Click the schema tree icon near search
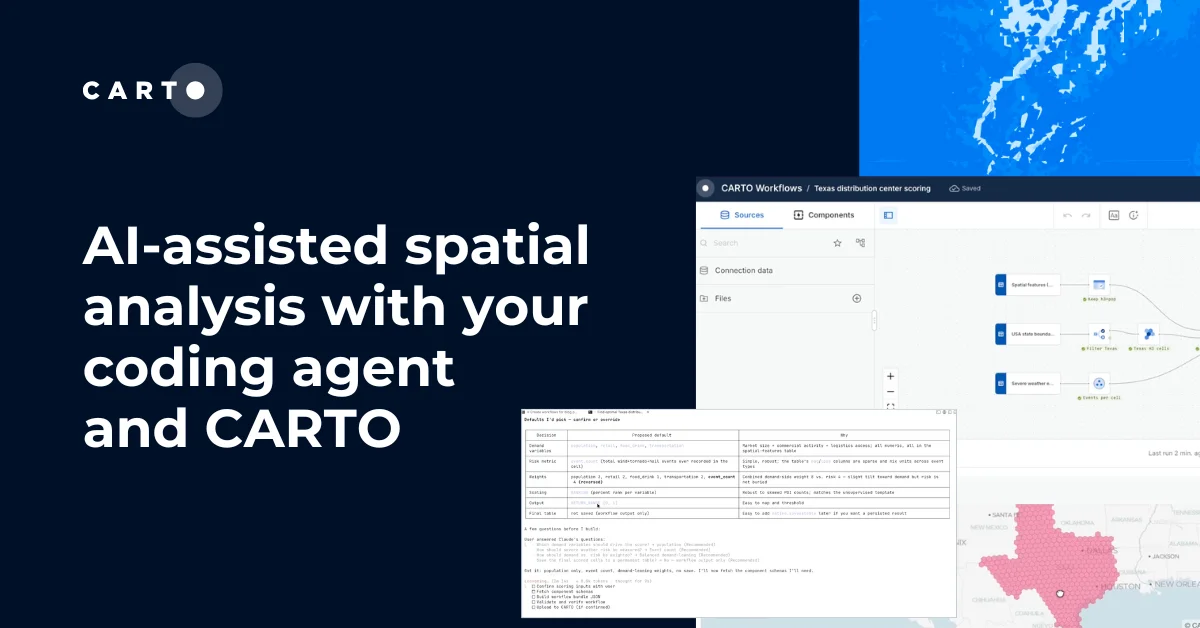This screenshot has width=1200, height=628. click(x=860, y=243)
